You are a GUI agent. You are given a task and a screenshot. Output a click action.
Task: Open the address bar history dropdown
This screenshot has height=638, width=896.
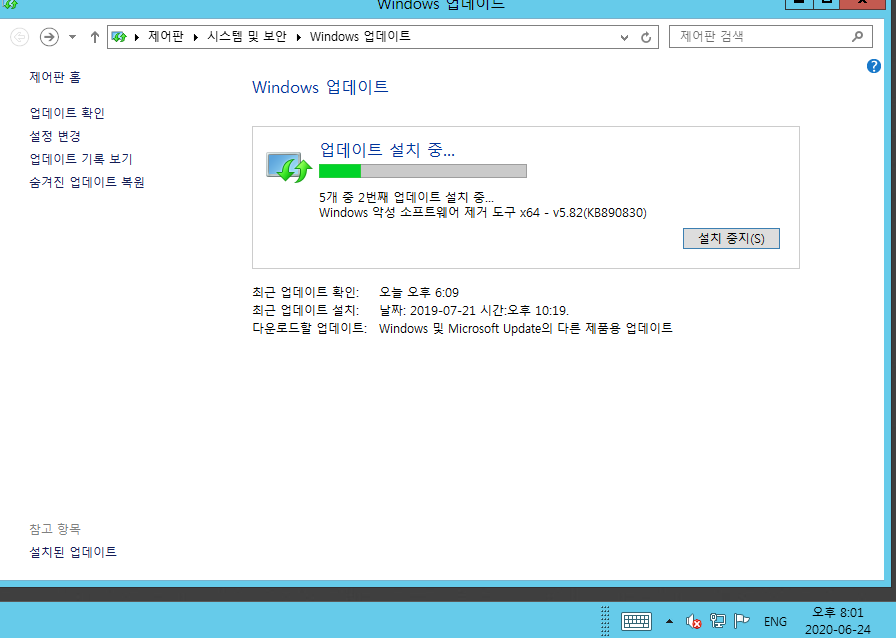625,37
